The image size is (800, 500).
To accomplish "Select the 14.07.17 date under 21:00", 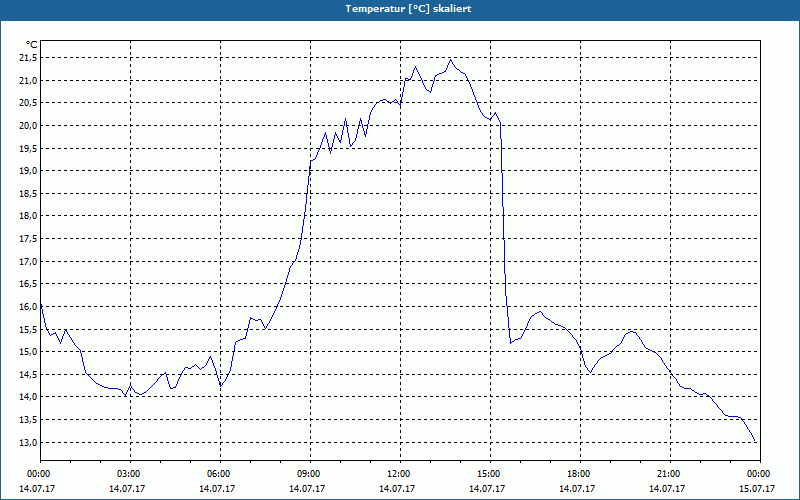I will (x=667, y=489).
